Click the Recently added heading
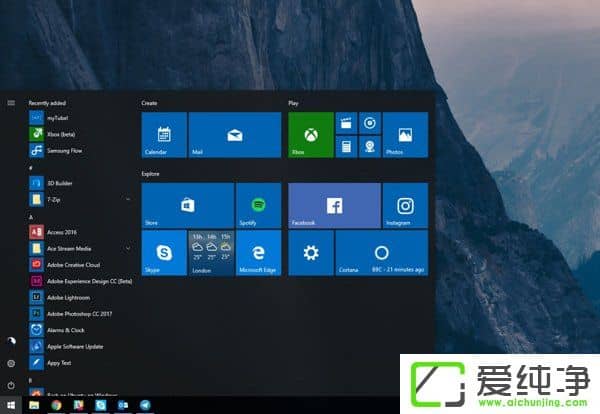This screenshot has width=600, height=414. pos(47,103)
